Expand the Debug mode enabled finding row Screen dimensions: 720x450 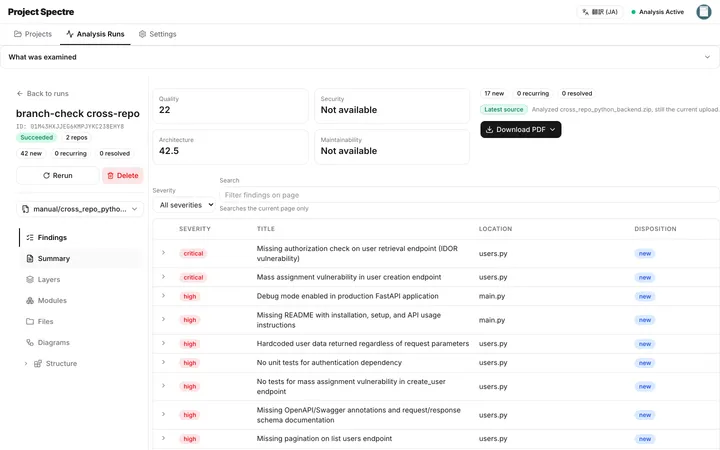tap(163, 296)
